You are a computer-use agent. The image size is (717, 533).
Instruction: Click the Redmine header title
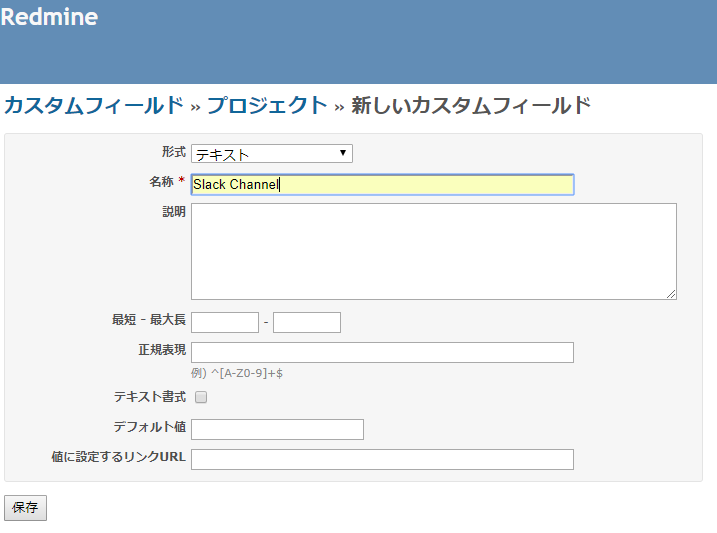point(49,17)
